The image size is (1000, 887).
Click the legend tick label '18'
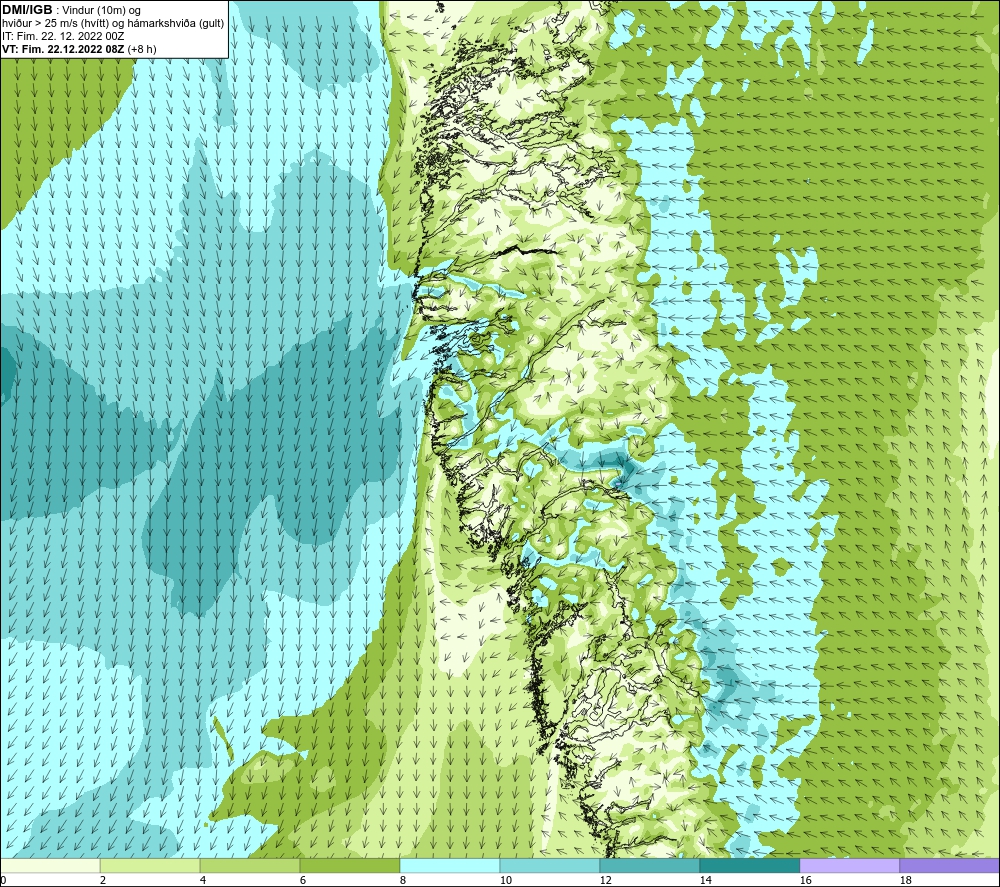pyautogui.click(x=905, y=880)
